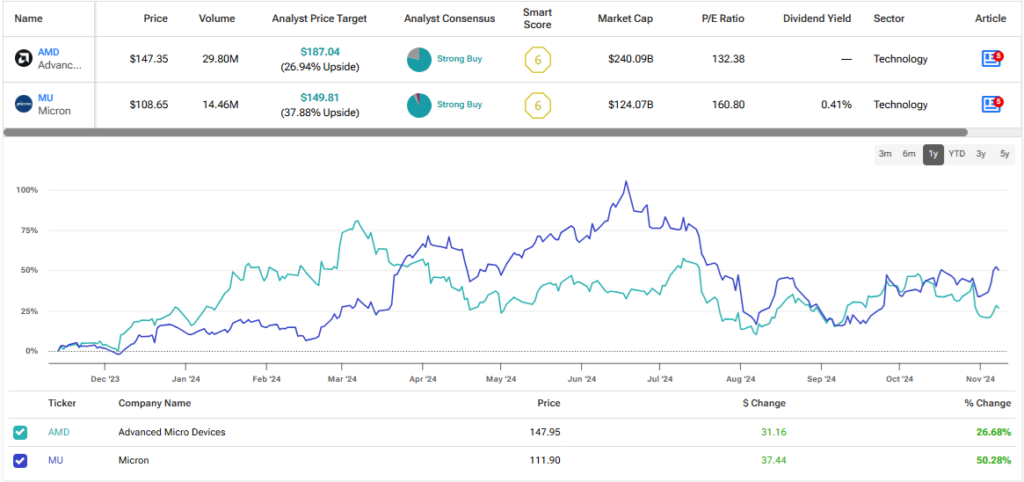Select the 3m chart time range
The height and width of the screenshot is (482, 1024).
(x=885, y=154)
